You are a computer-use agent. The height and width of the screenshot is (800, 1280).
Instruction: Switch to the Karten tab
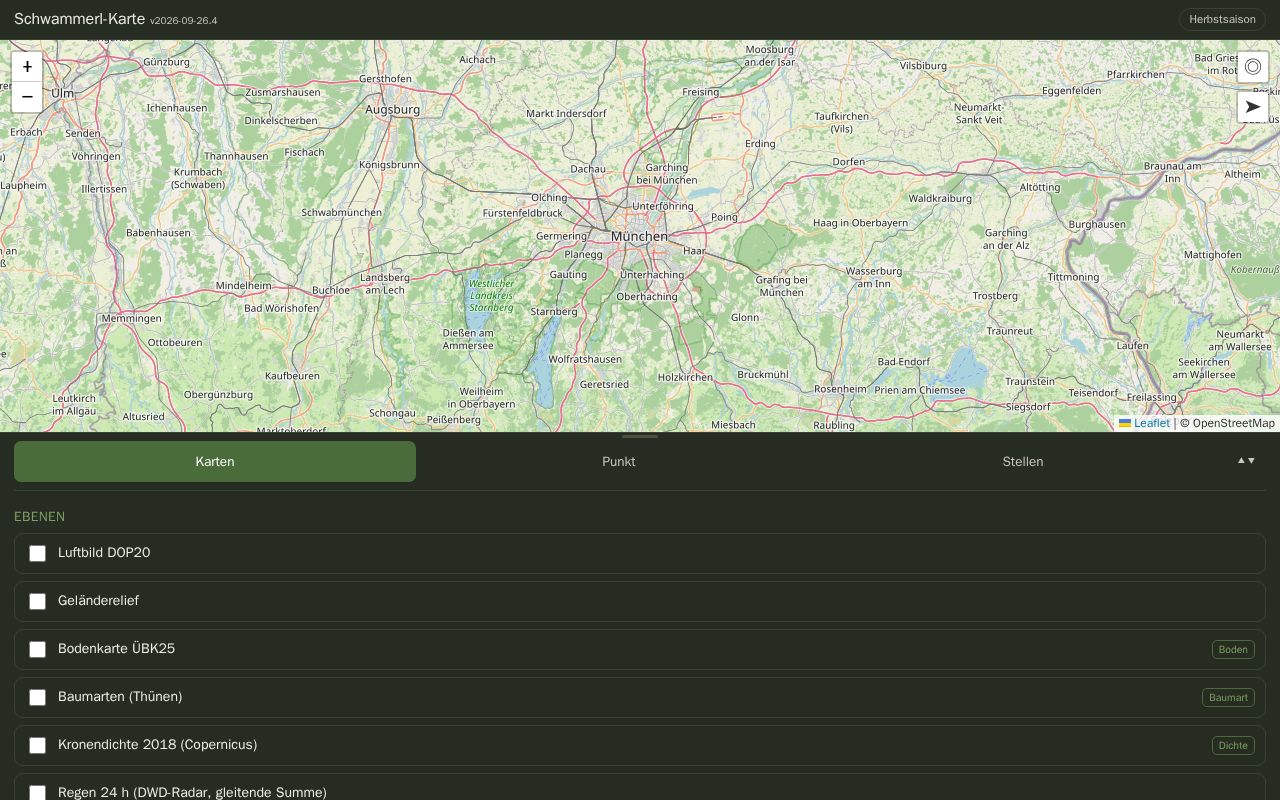pyautogui.click(x=215, y=461)
